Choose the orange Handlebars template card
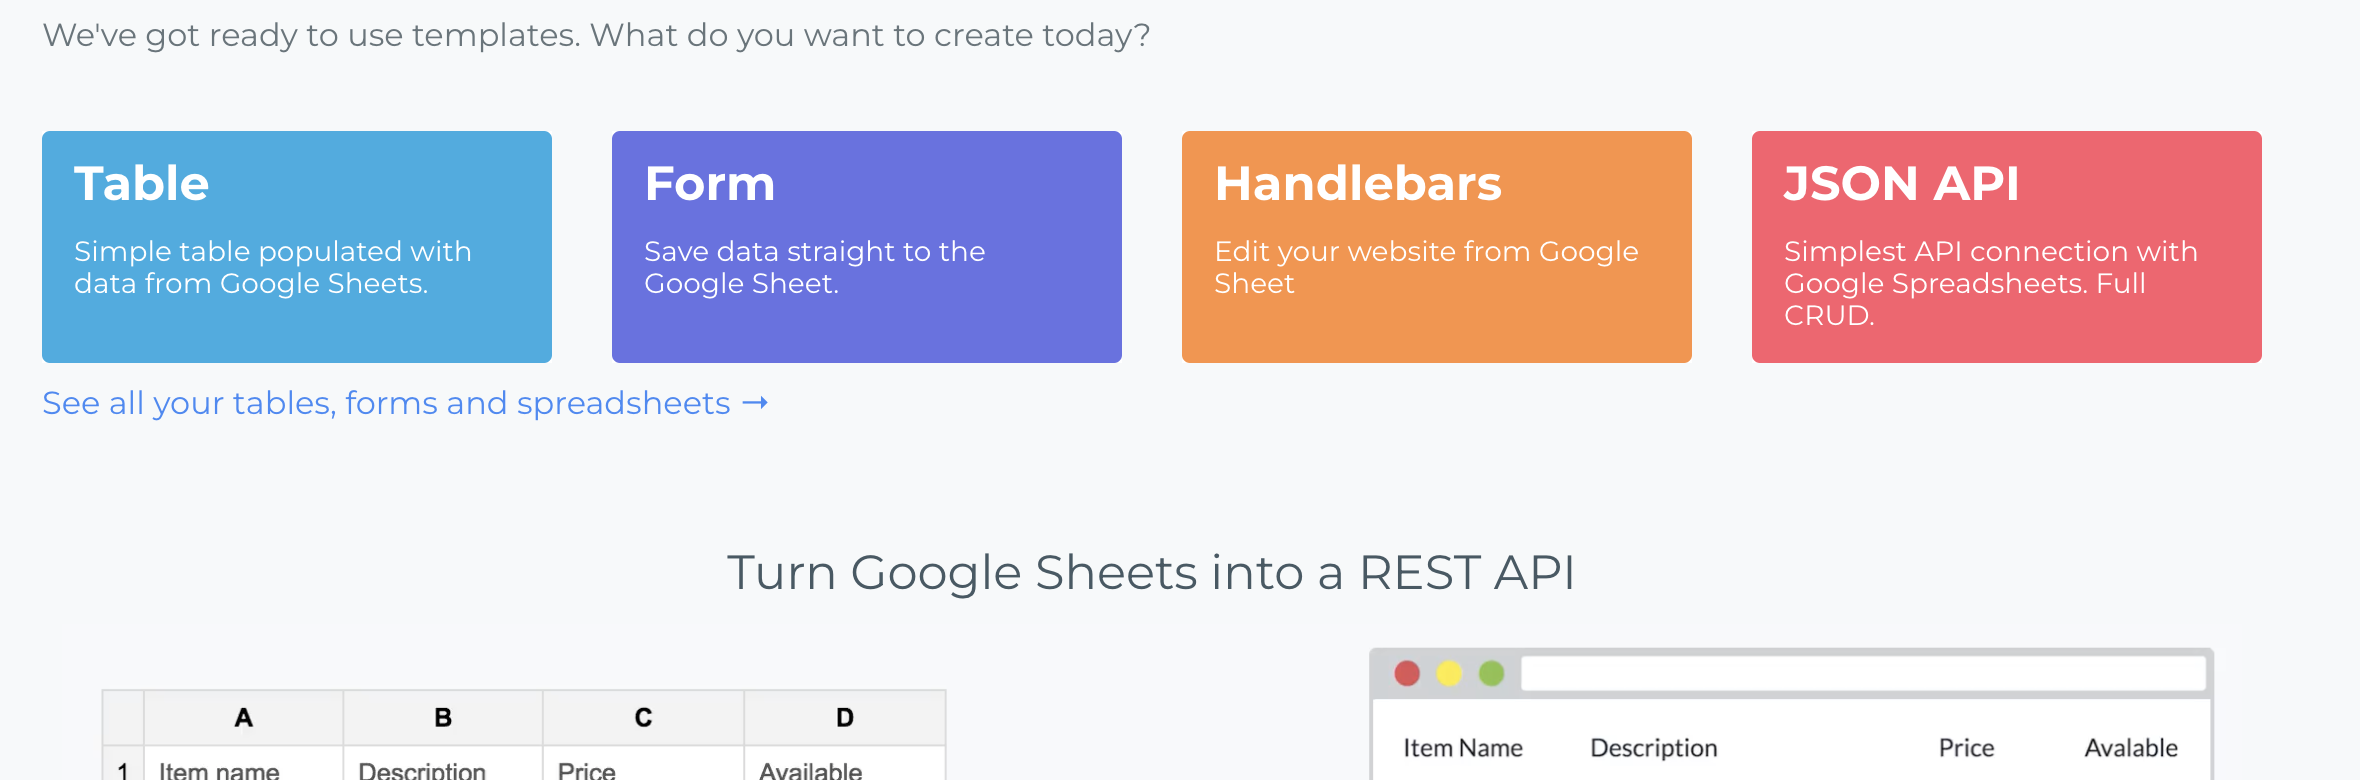2360x780 pixels. [1437, 247]
